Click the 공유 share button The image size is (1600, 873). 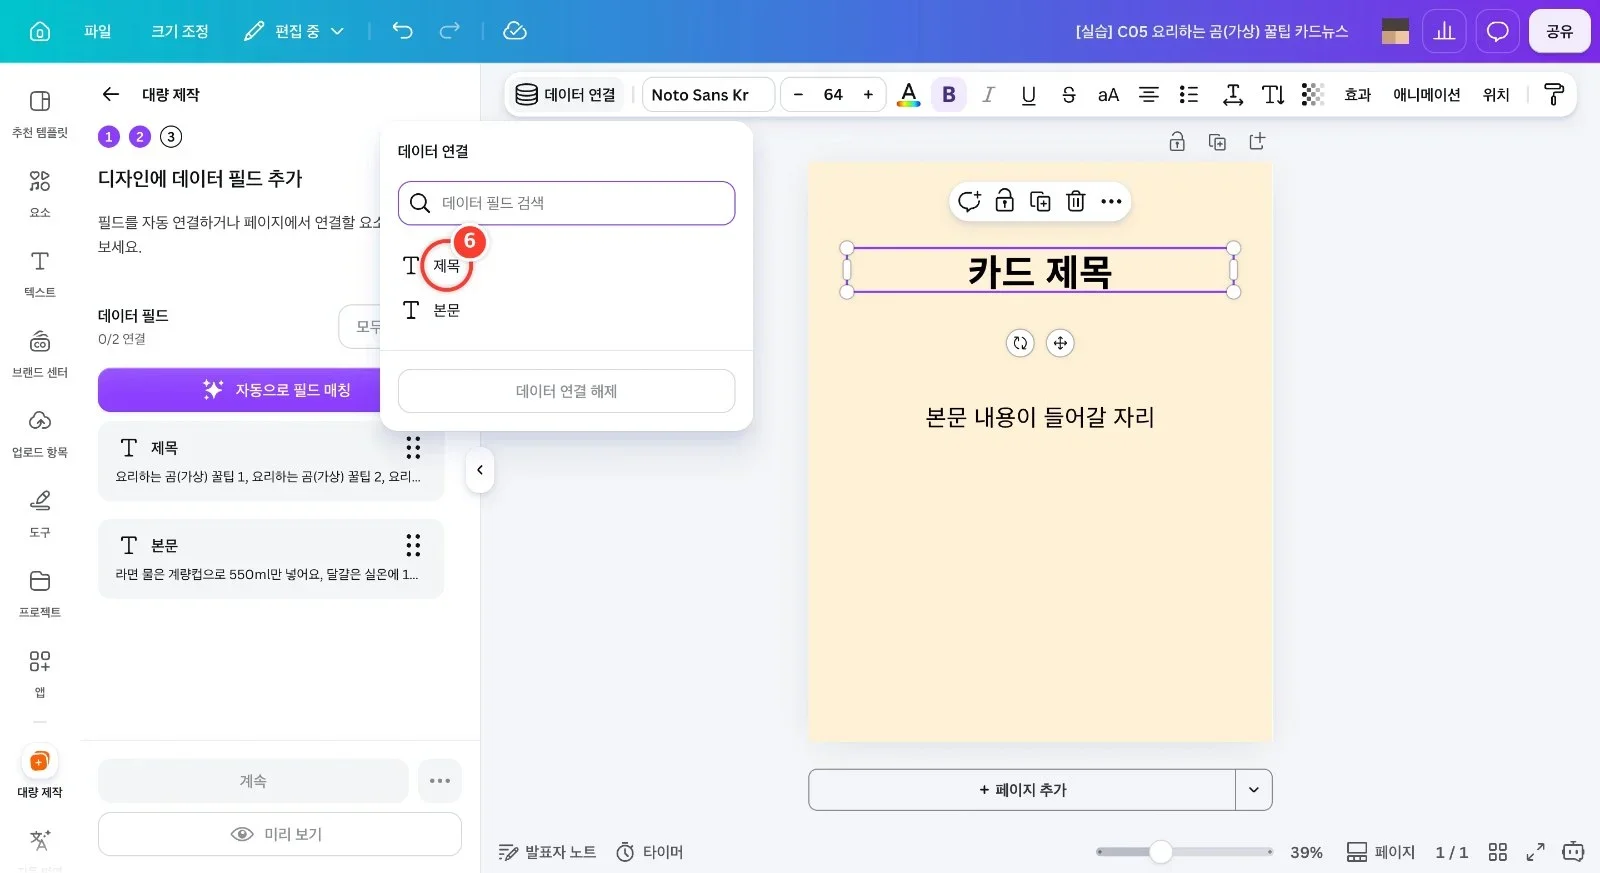(x=1559, y=31)
